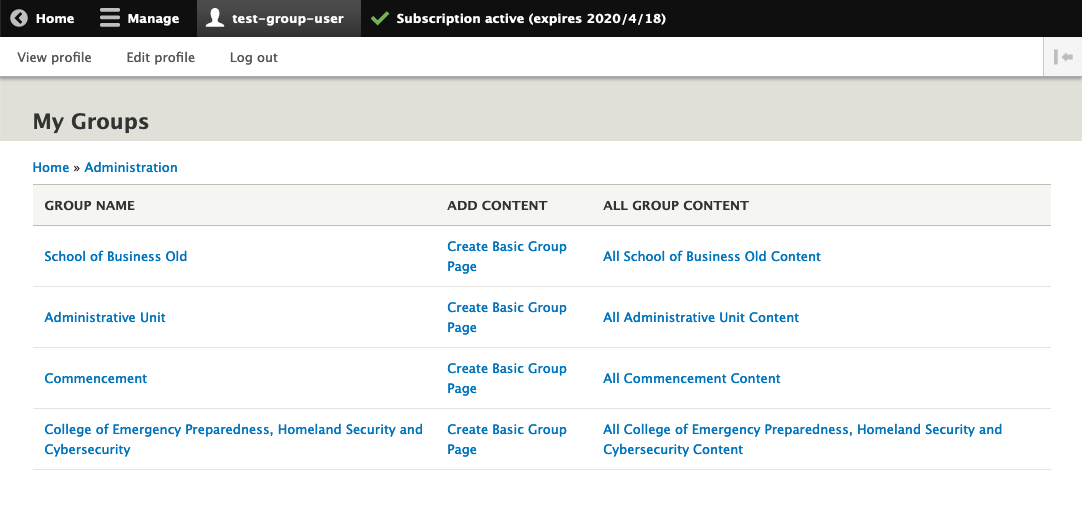Screen dimensions: 1082x510
Task: Open the School of Business Old group
Action: [115, 256]
